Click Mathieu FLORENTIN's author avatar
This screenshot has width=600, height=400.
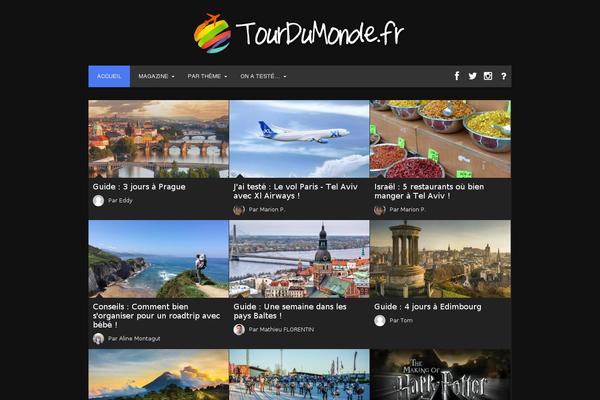[239, 330]
